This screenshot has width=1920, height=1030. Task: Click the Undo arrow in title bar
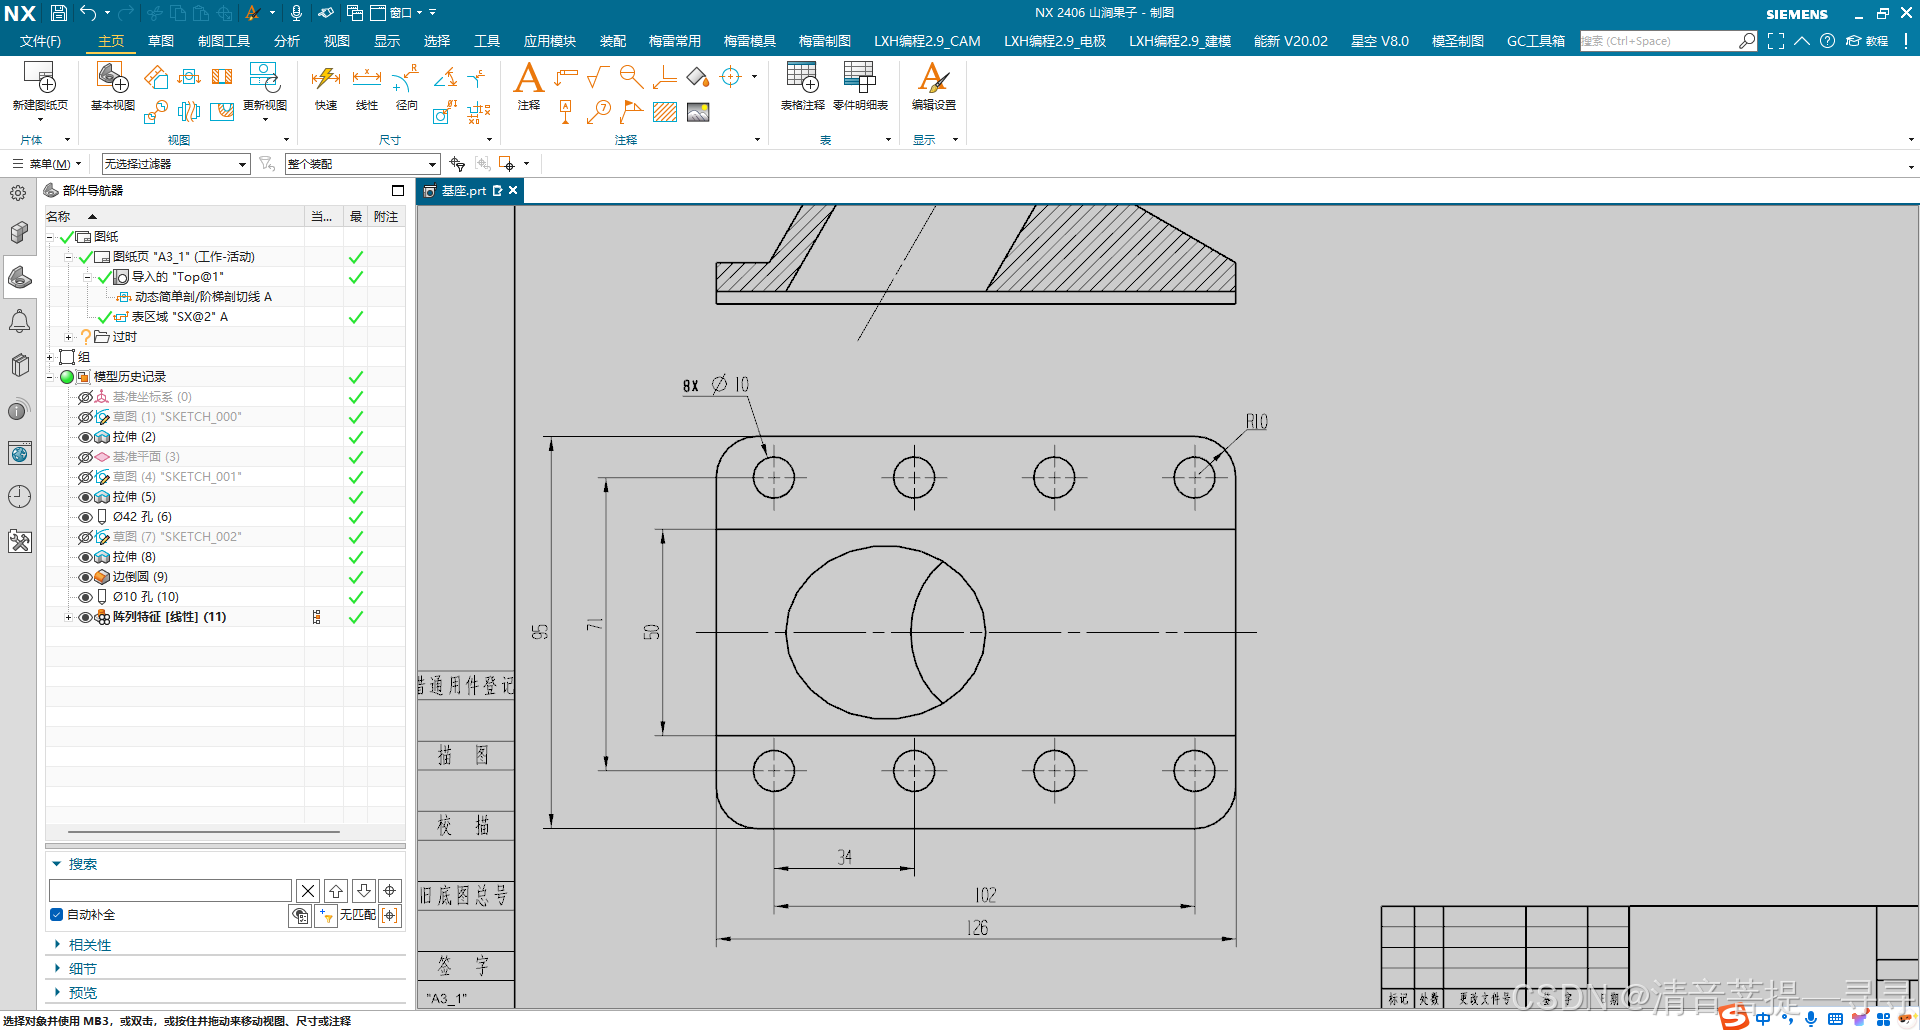point(88,13)
